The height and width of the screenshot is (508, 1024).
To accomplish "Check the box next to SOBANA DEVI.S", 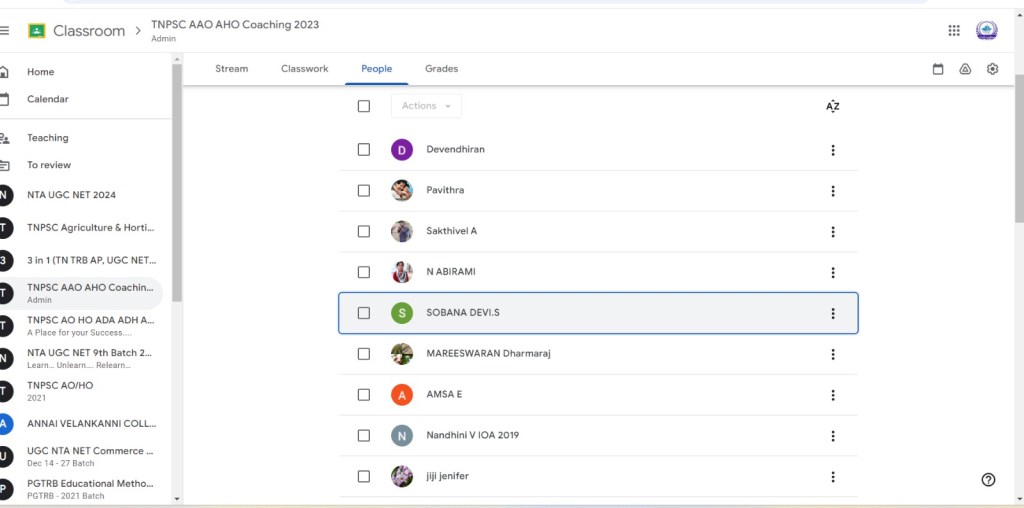I will (364, 313).
